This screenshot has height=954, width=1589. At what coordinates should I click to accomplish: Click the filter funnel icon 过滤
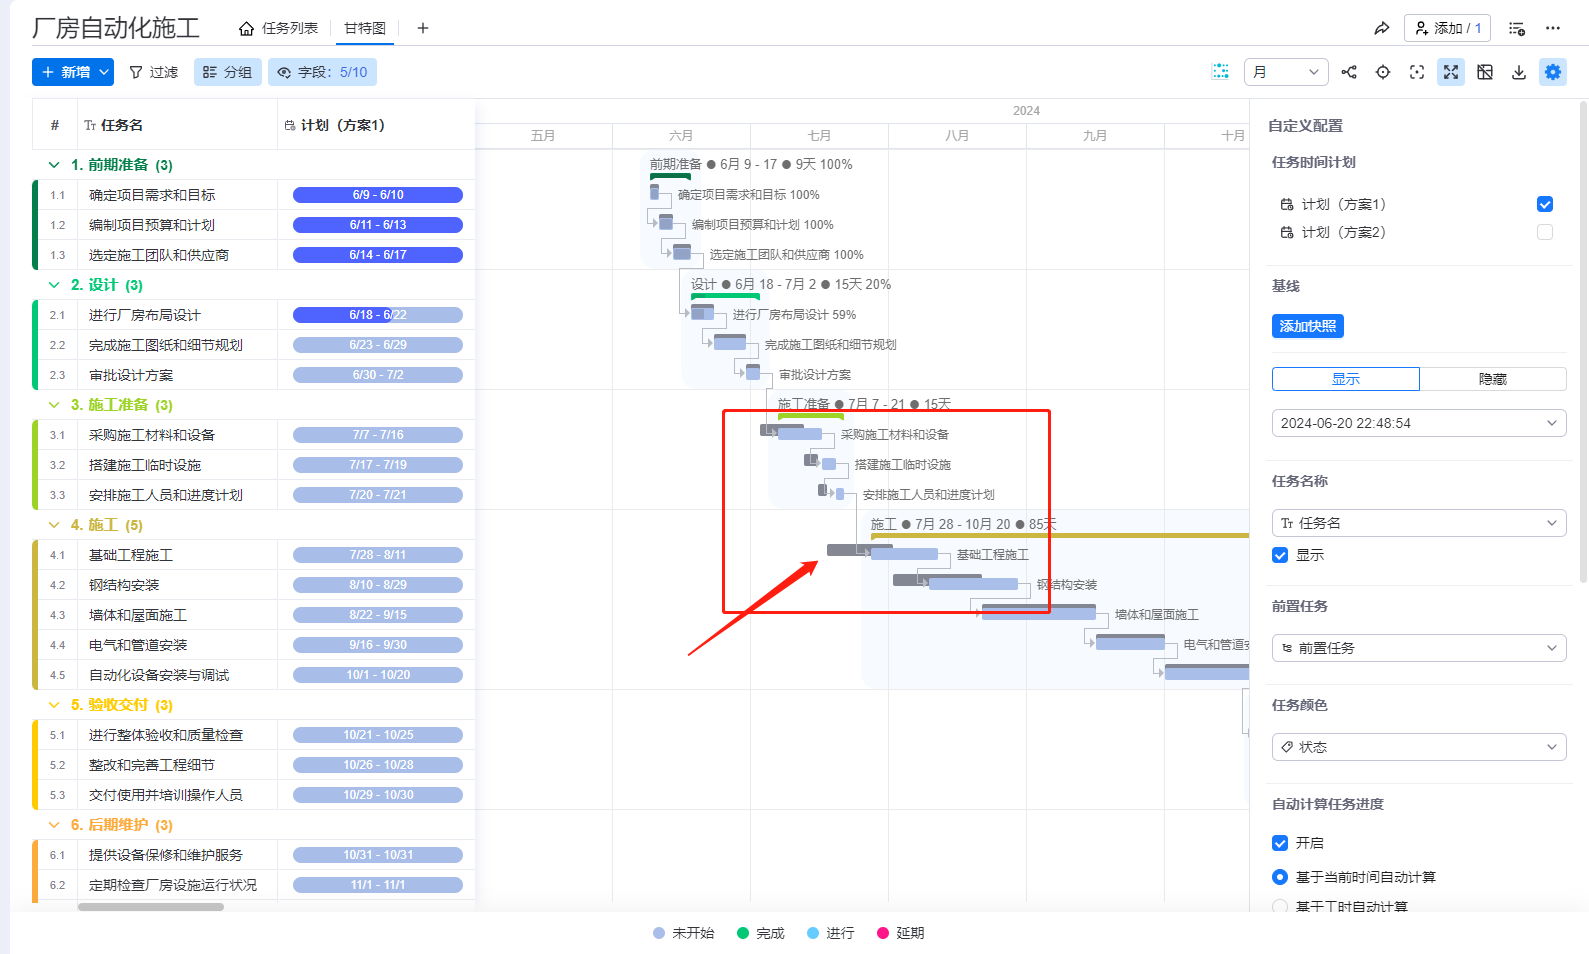click(136, 72)
